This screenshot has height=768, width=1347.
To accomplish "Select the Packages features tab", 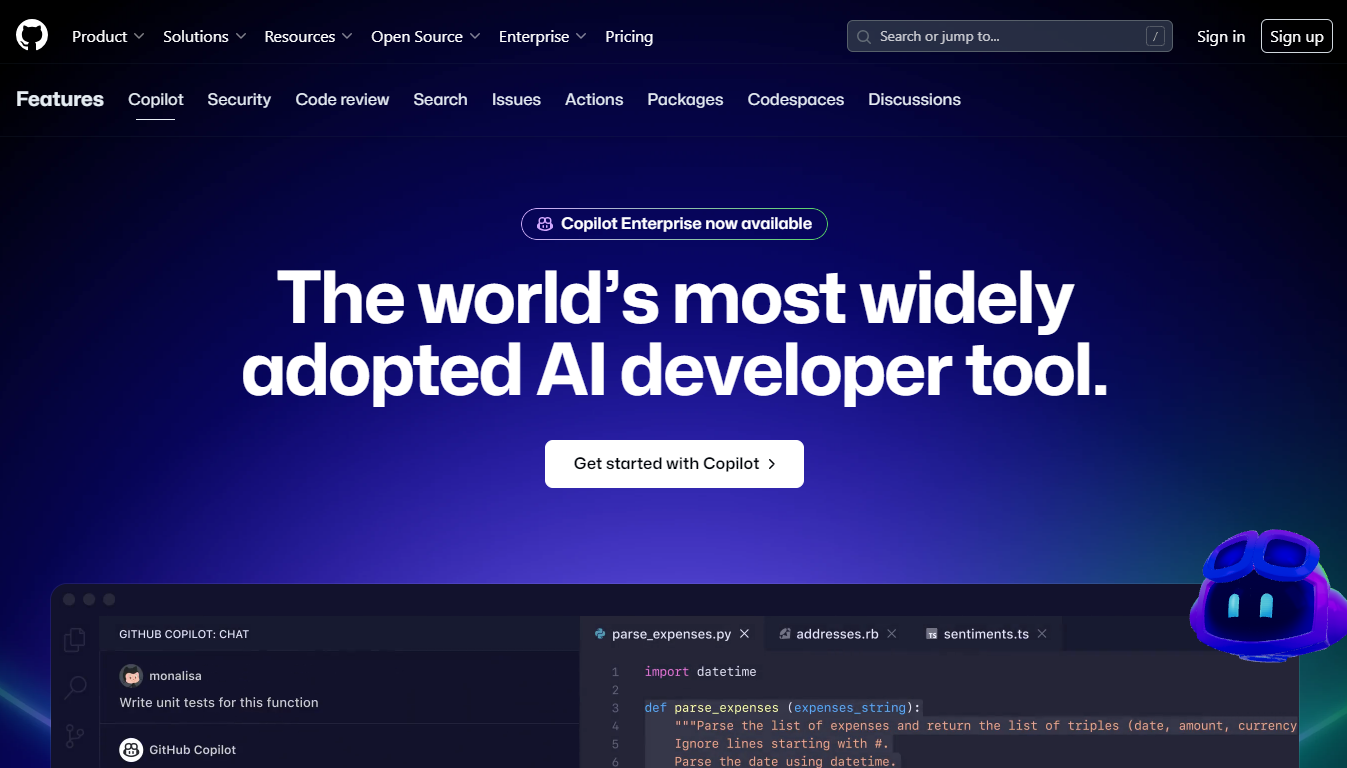I will point(685,100).
